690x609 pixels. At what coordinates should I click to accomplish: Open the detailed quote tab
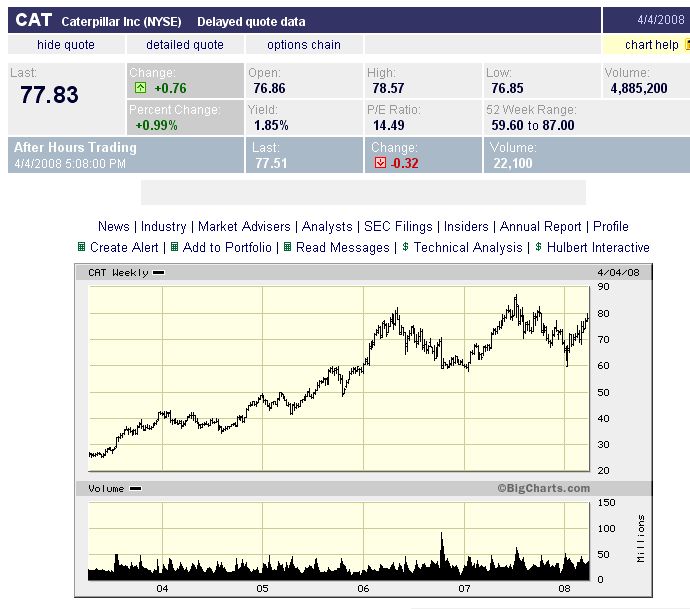185,45
